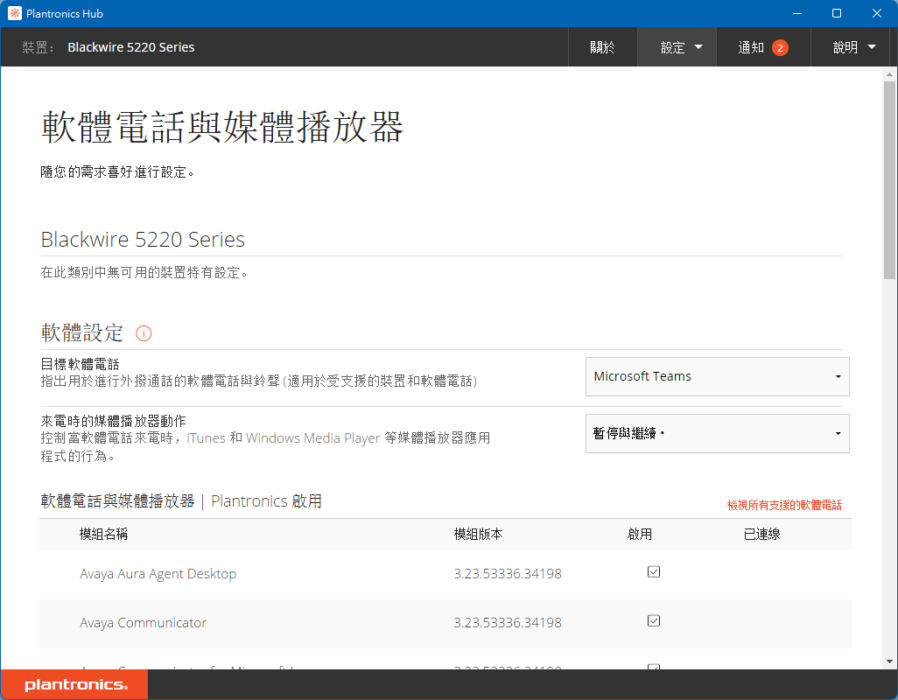Viewport: 898px width, 700px height.
Task: Click the vertical scrollbar thumb
Action: tap(889, 180)
